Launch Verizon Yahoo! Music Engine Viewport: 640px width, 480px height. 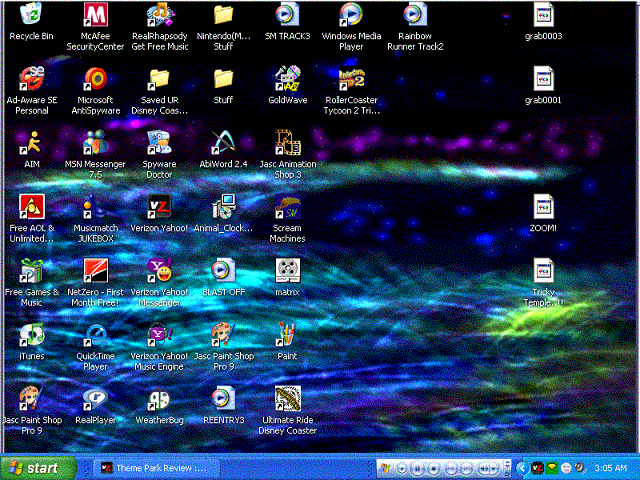pos(160,347)
